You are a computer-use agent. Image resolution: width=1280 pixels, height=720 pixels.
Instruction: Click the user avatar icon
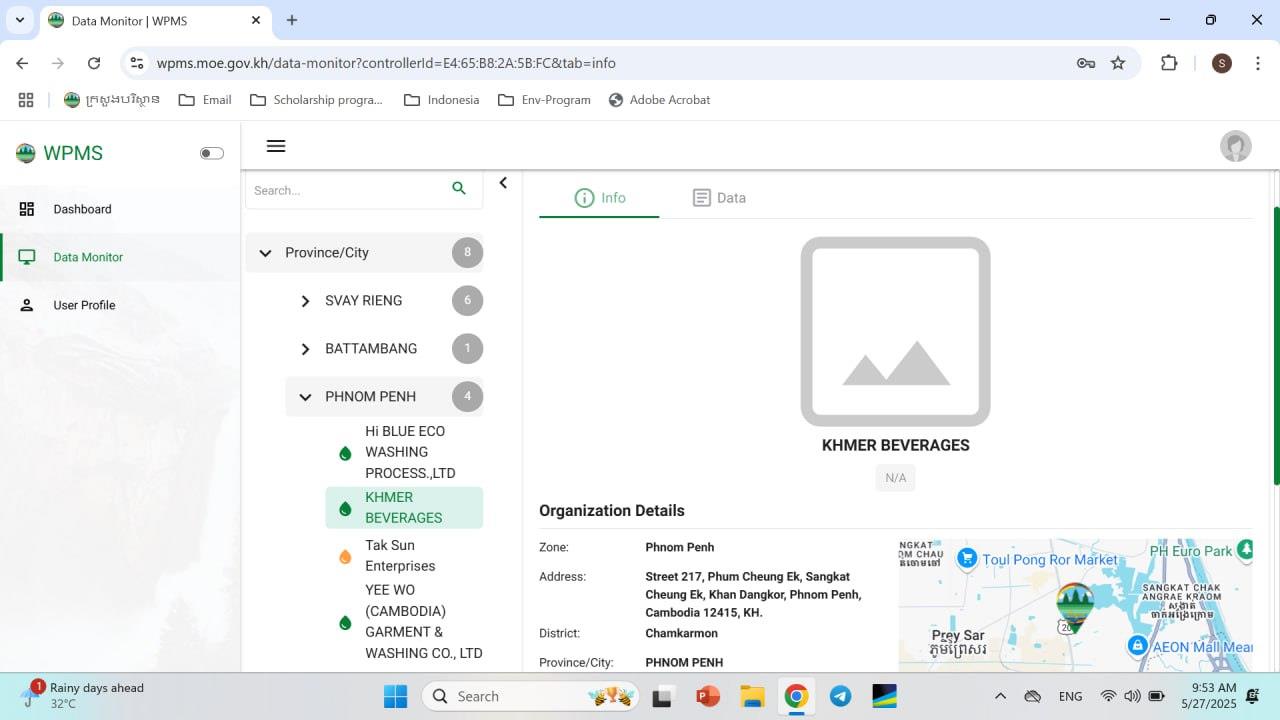(x=1236, y=146)
